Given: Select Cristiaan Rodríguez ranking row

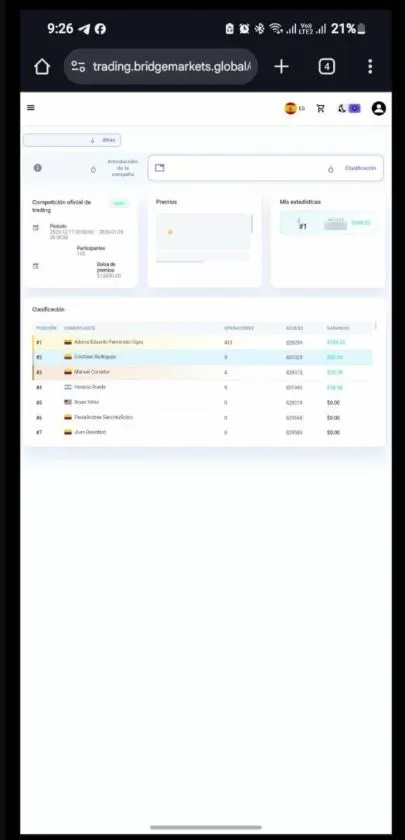Looking at the screenshot, I should point(202,357).
